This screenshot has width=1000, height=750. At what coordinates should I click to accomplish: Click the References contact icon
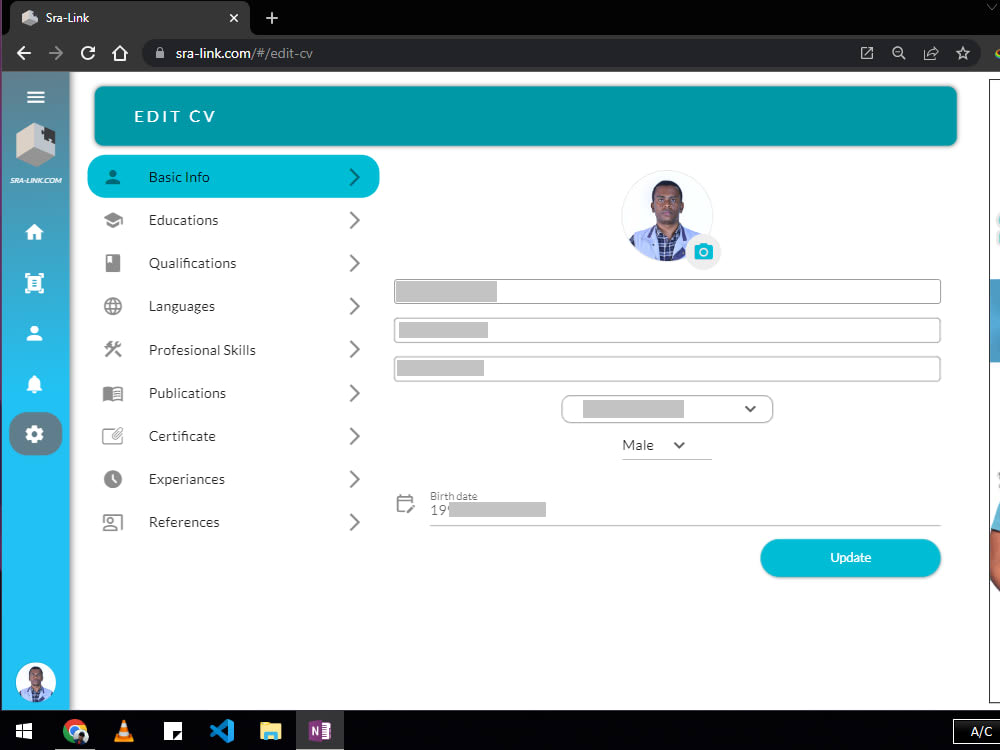coord(113,522)
